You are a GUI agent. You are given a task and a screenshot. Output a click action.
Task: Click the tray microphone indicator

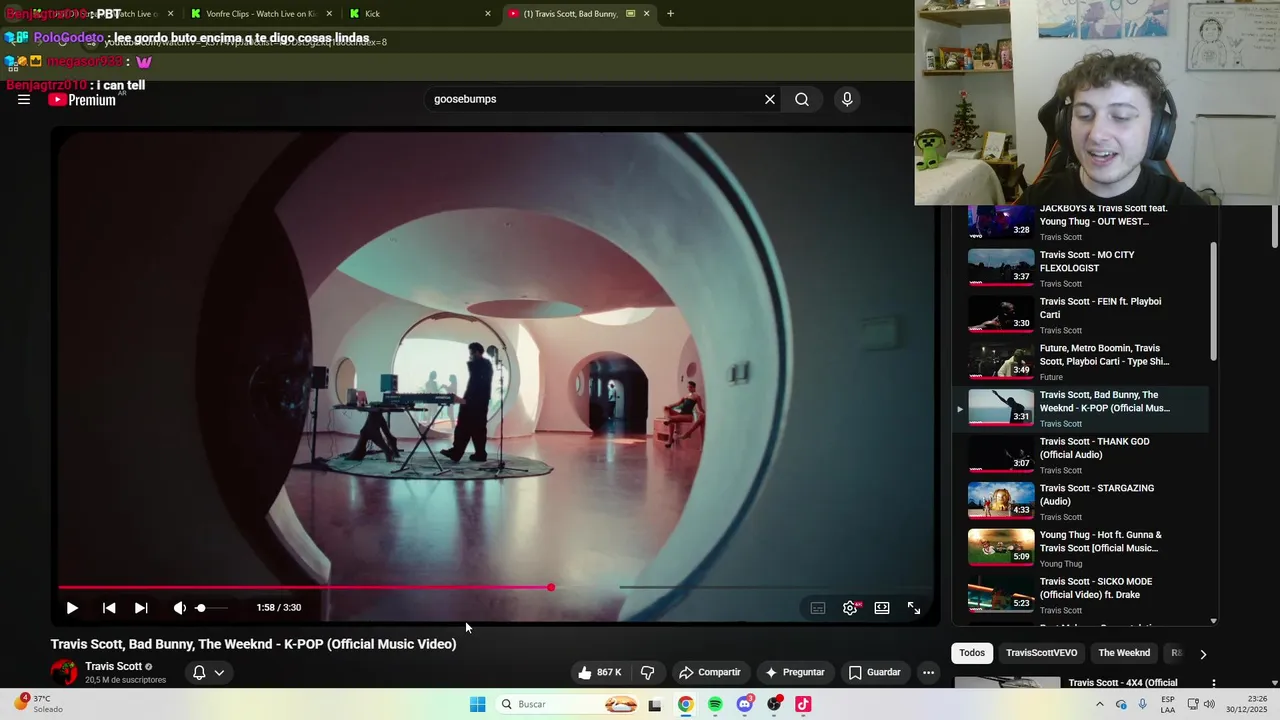1143,704
